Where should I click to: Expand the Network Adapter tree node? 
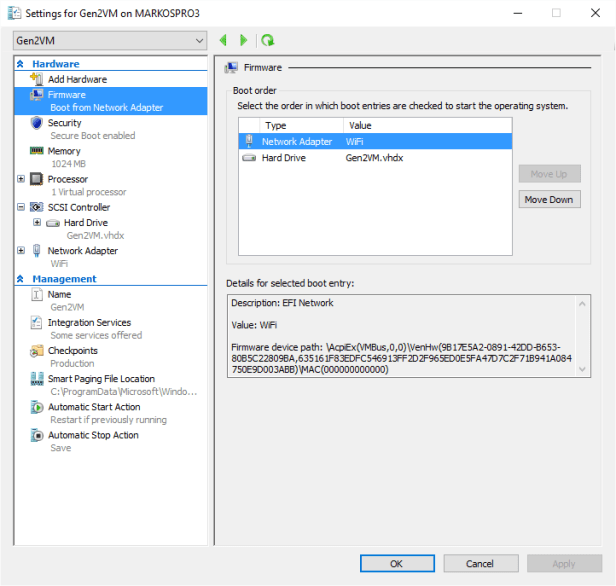pyautogui.click(x=22, y=251)
